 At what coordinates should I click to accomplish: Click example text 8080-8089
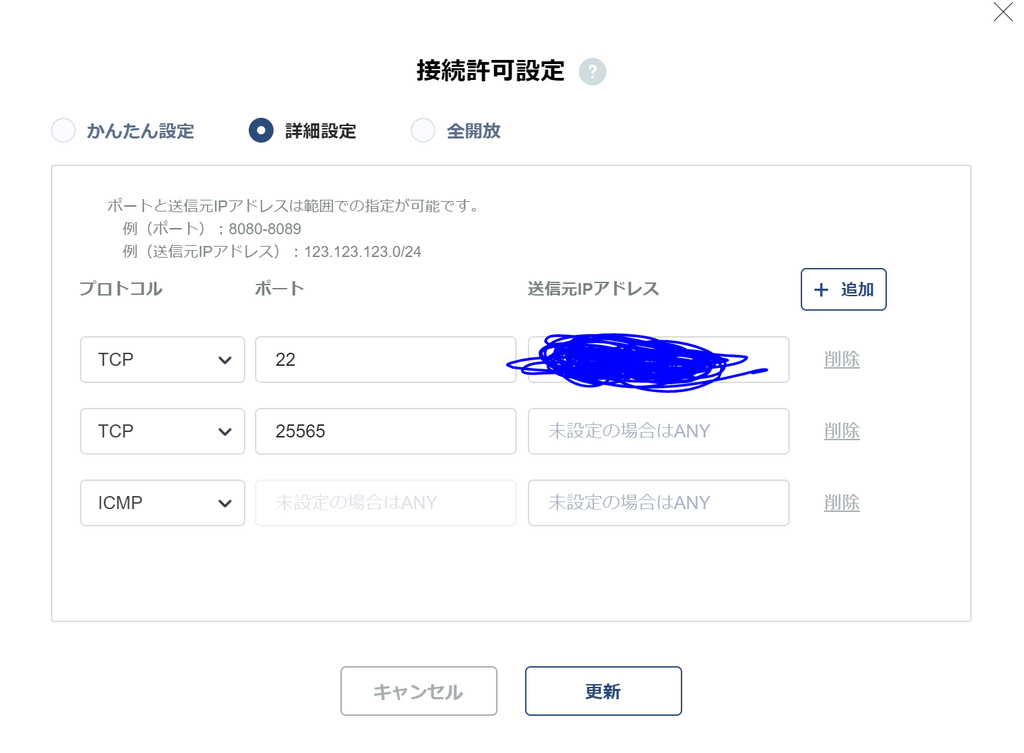pyautogui.click(x=264, y=229)
